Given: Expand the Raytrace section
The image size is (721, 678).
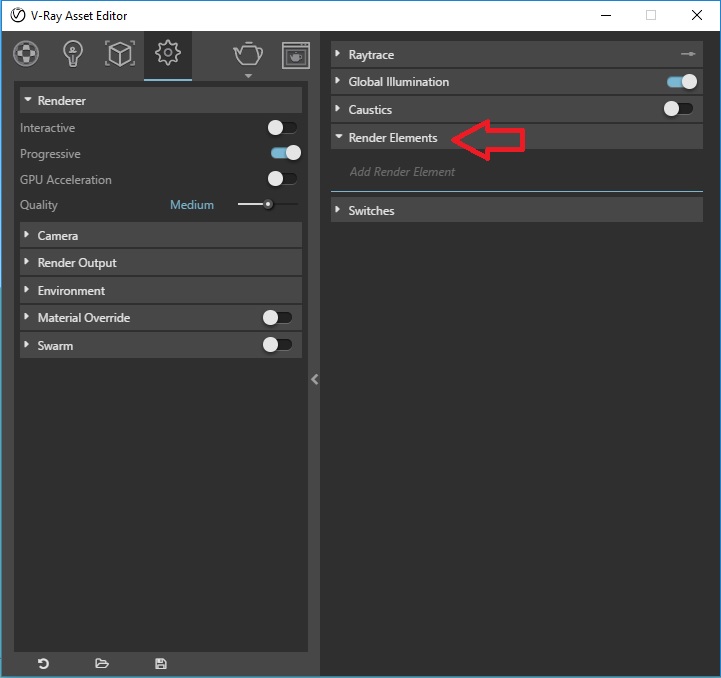Looking at the screenshot, I should tap(517, 54).
